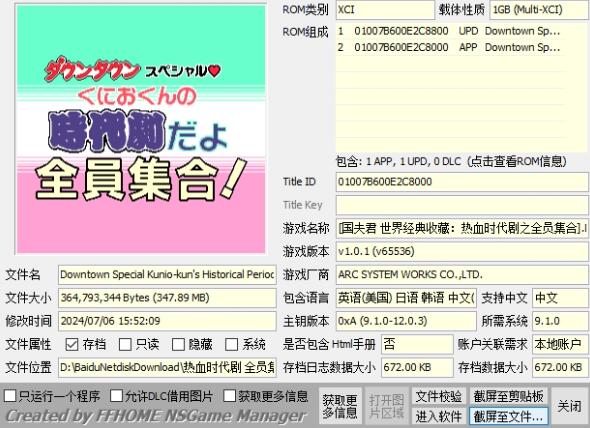The height and width of the screenshot is (428, 590).
Task: Click the 存档数据大小 field value
Action: [560, 367]
